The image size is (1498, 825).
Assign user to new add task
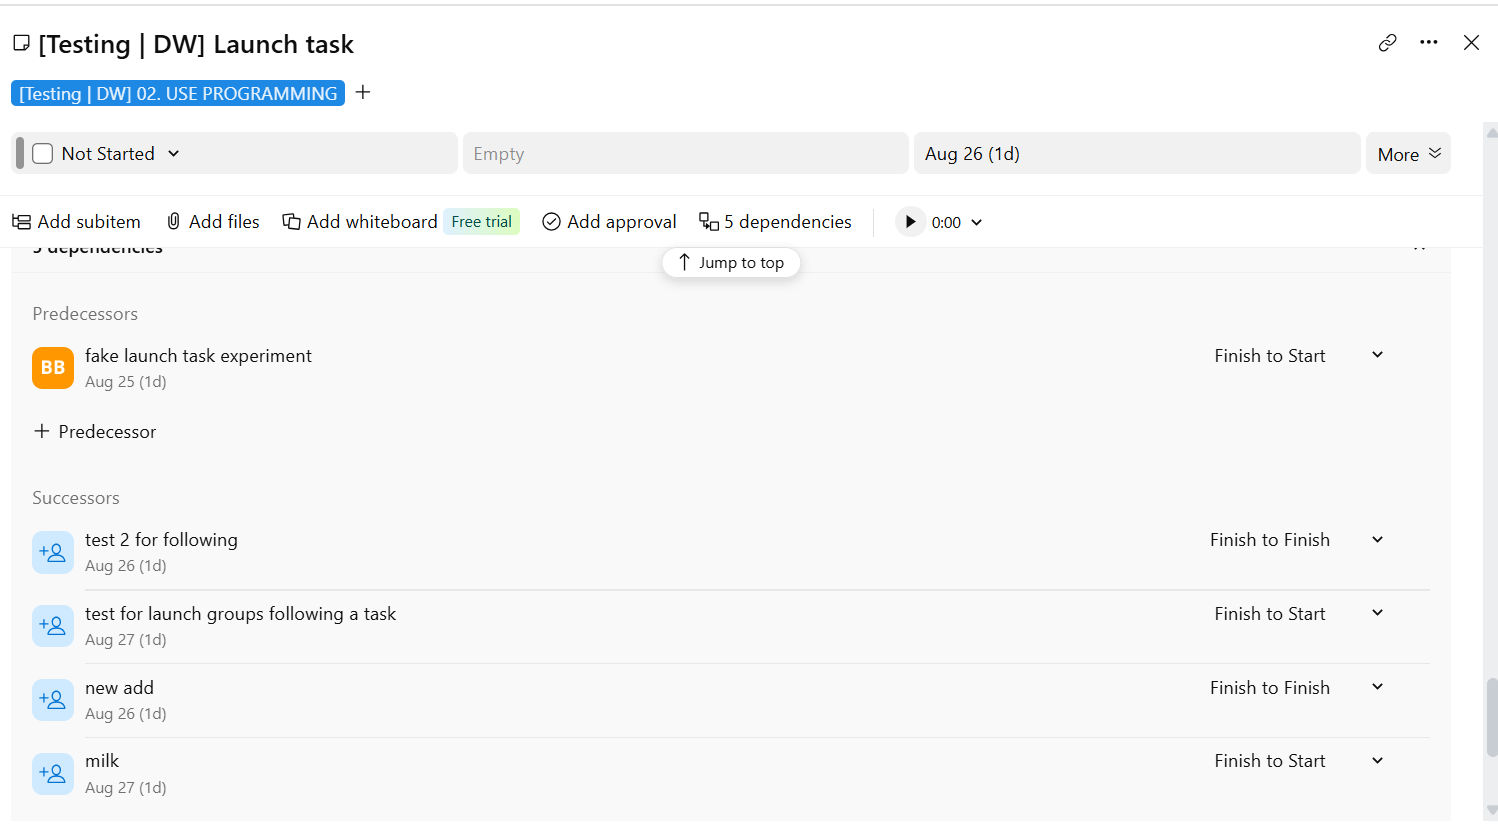53,700
